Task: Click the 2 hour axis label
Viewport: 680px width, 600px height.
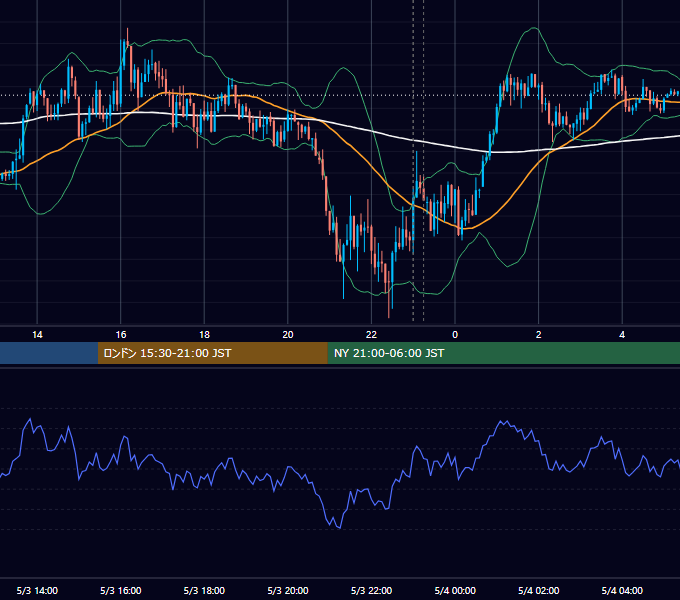Action: click(538, 335)
